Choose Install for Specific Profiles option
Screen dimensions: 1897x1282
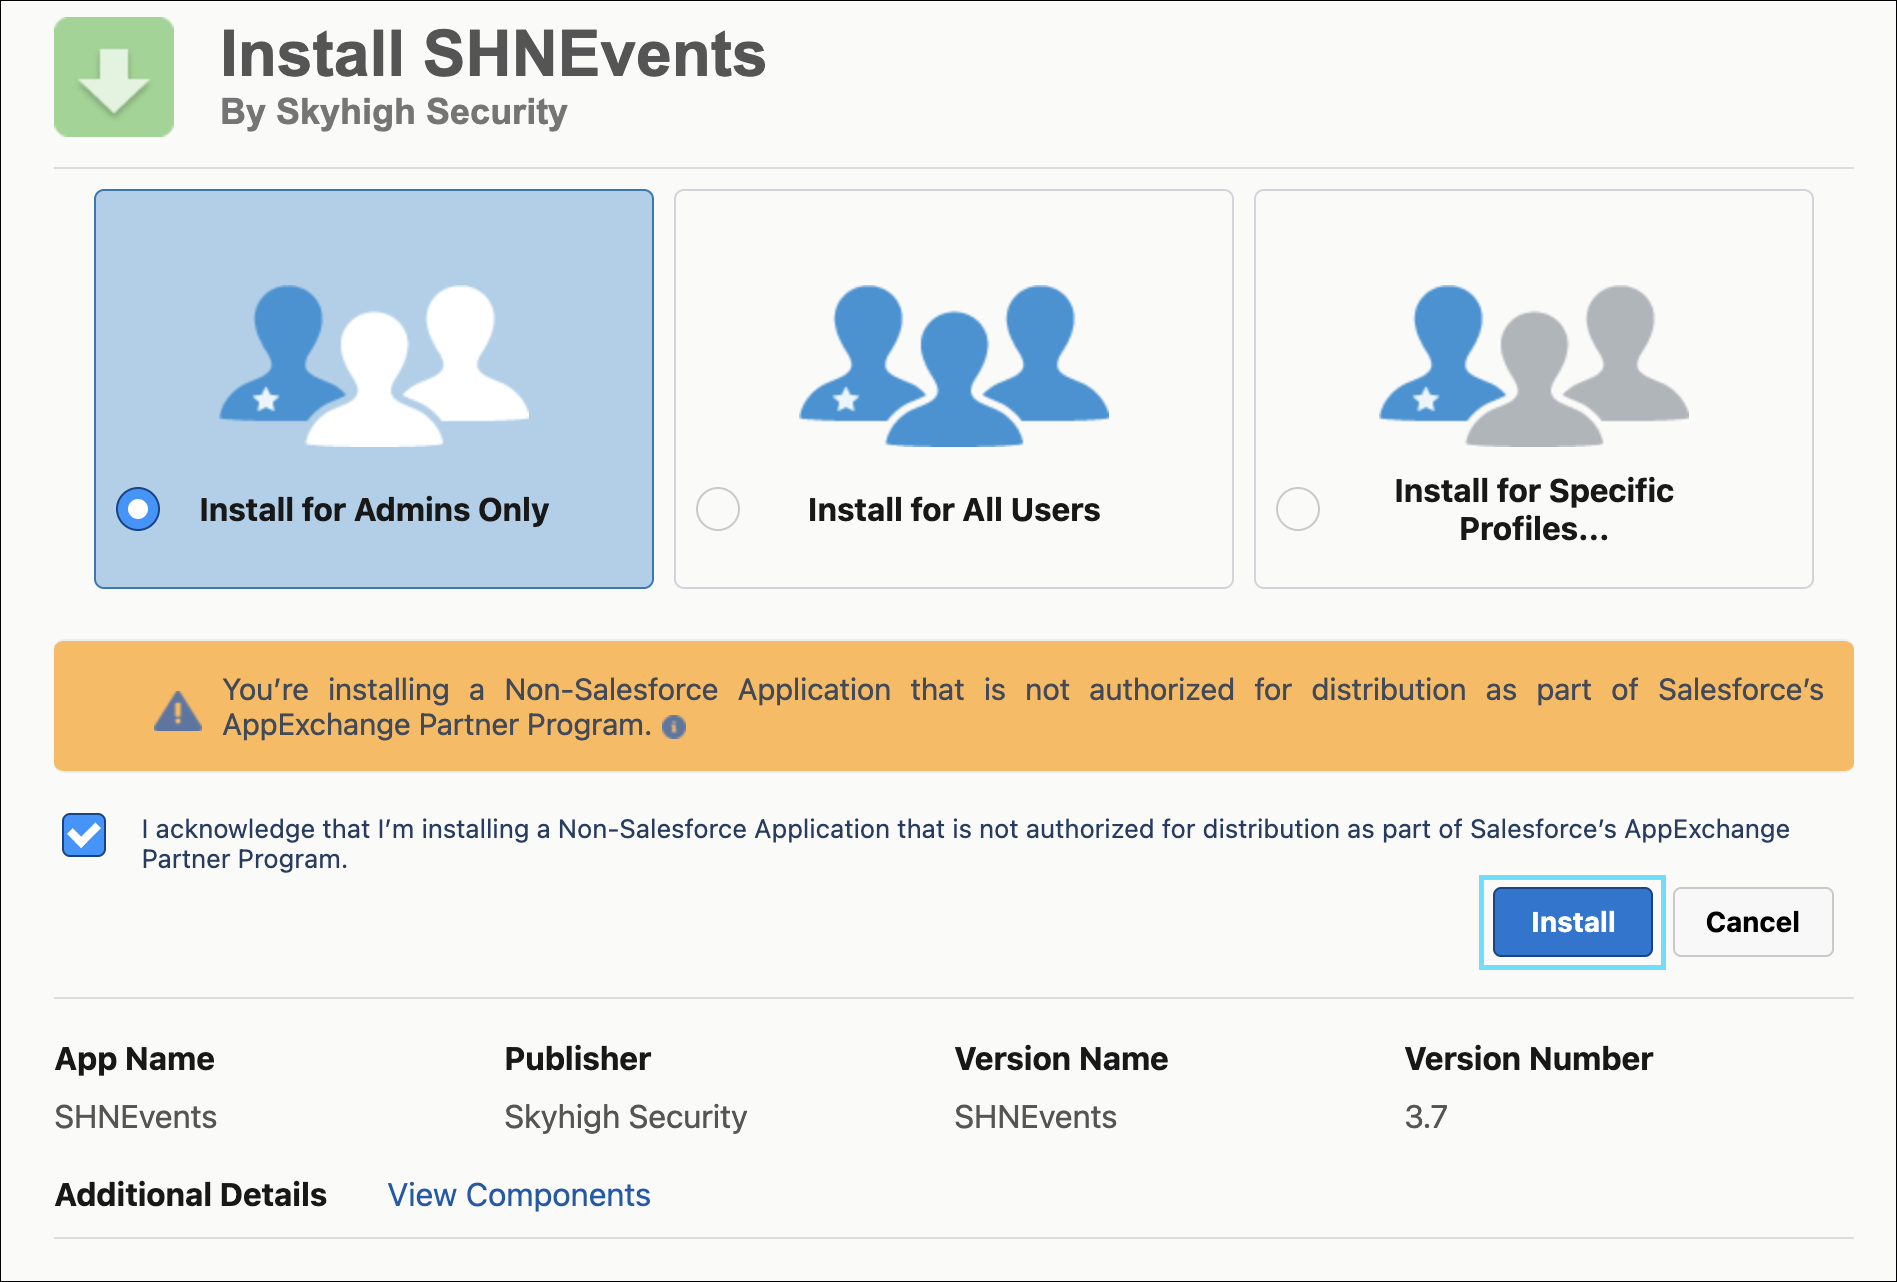[1297, 509]
